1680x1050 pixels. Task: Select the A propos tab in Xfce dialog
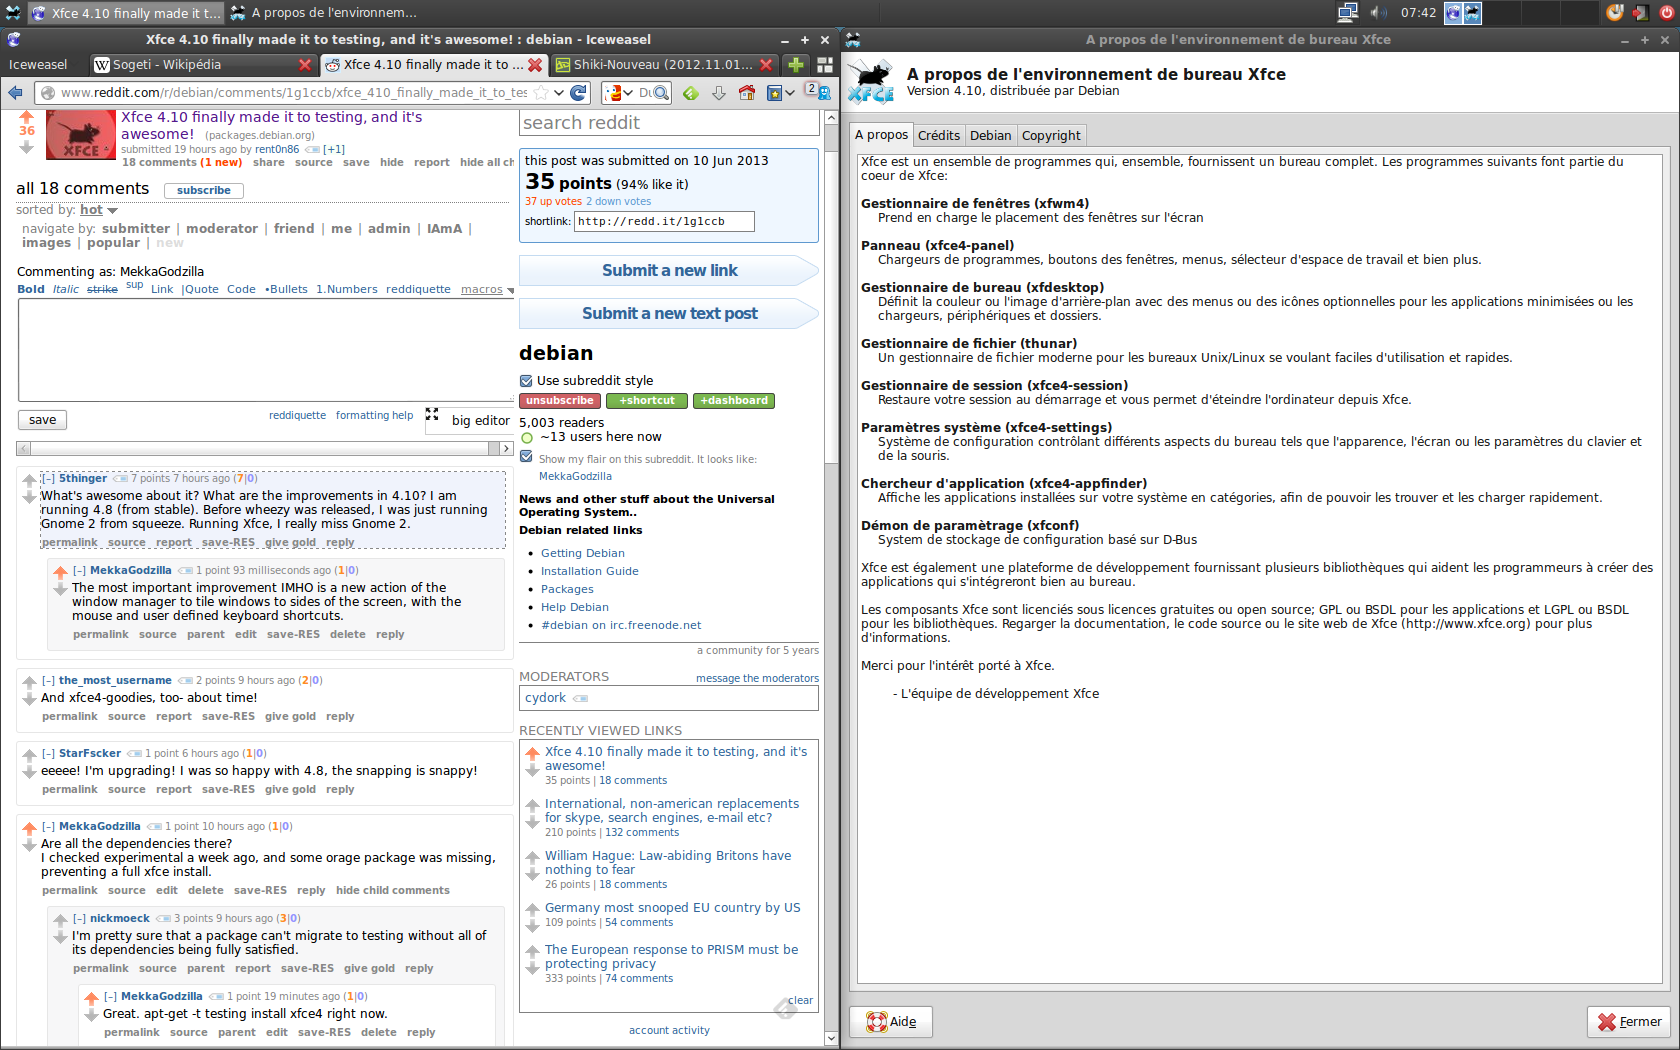pos(881,134)
